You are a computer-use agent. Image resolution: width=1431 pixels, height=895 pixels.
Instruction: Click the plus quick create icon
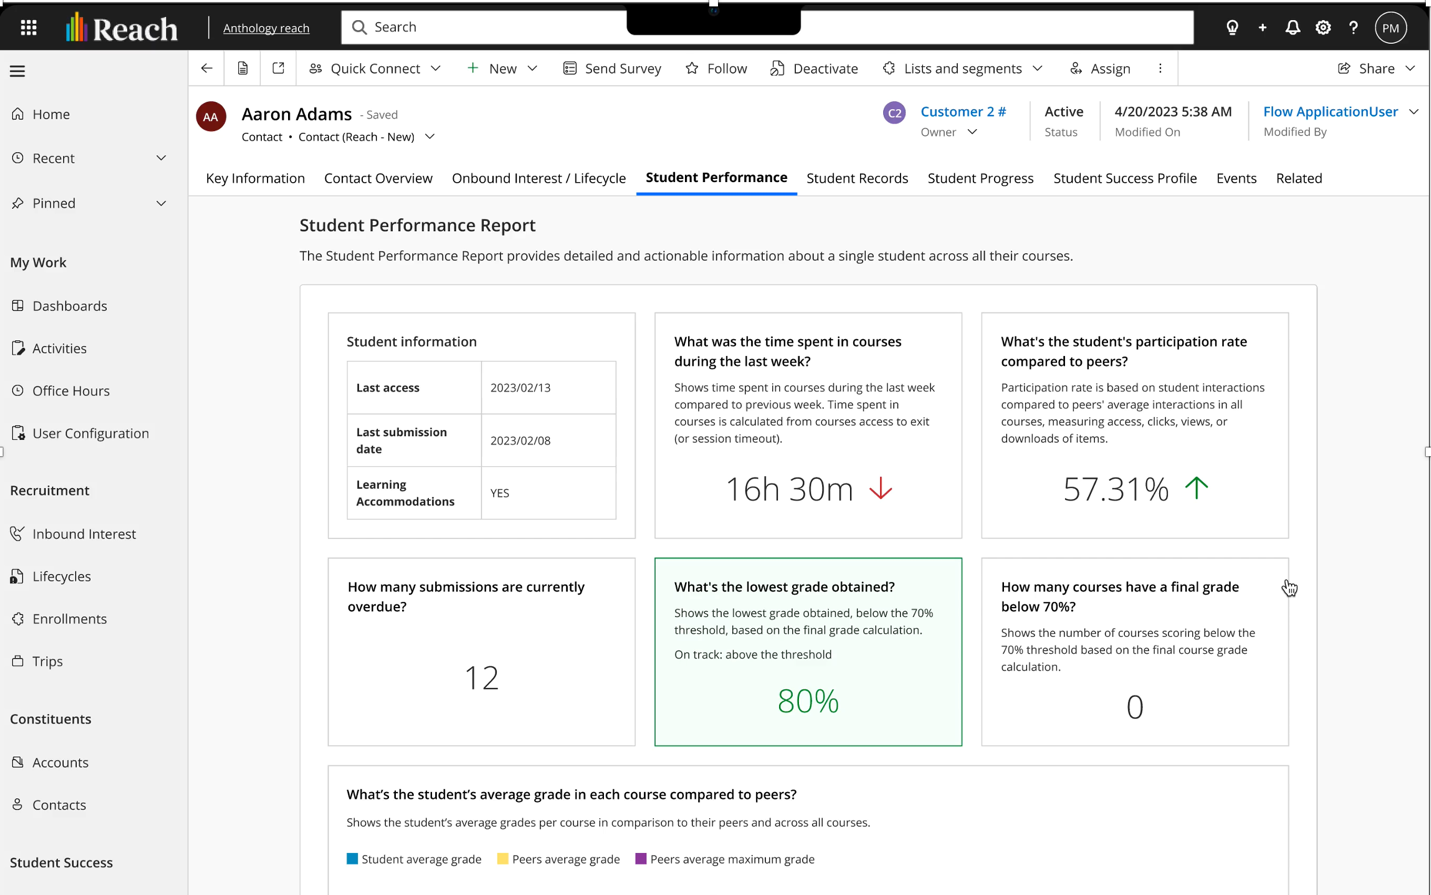(1262, 28)
